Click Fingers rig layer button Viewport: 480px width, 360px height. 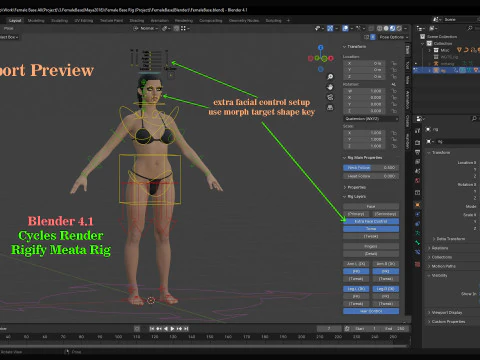click(x=371, y=246)
